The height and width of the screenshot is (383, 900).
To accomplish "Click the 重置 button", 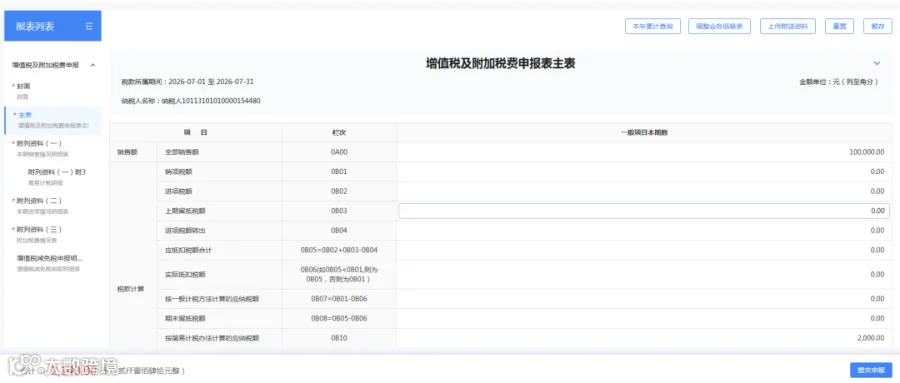I will [839, 26].
